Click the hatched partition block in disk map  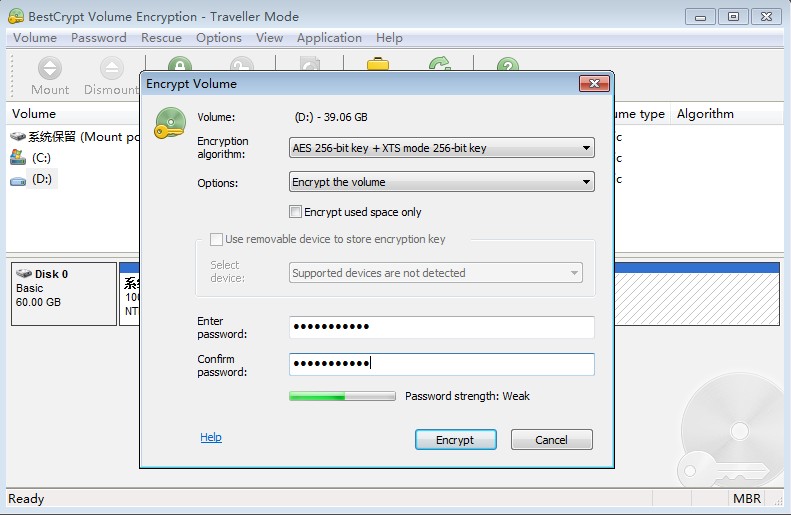point(697,299)
